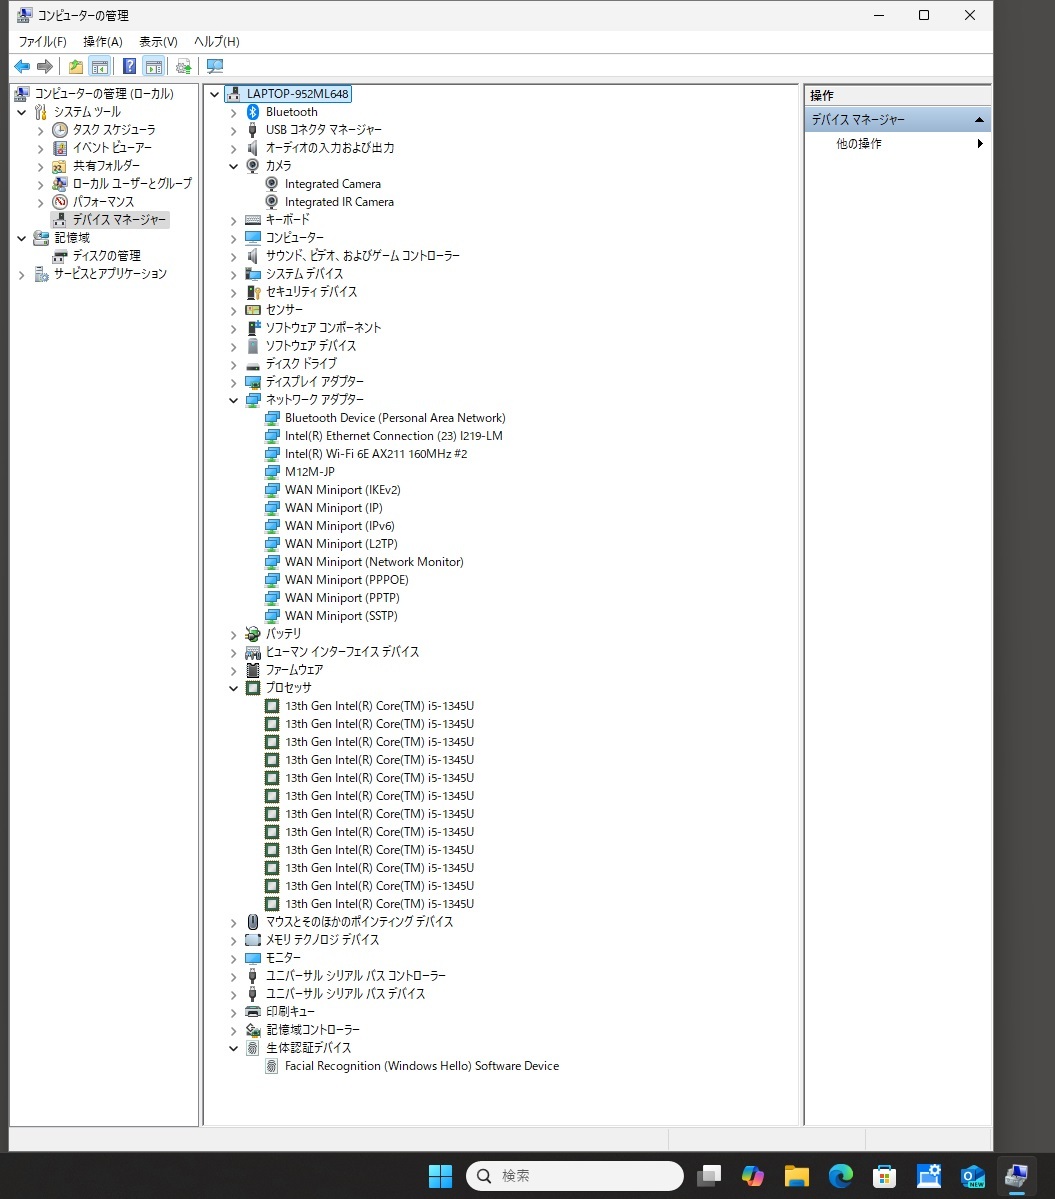Viewport: 1055px width, 1199px height.
Task: Expand the Bluetooth device category
Action: click(234, 112)
